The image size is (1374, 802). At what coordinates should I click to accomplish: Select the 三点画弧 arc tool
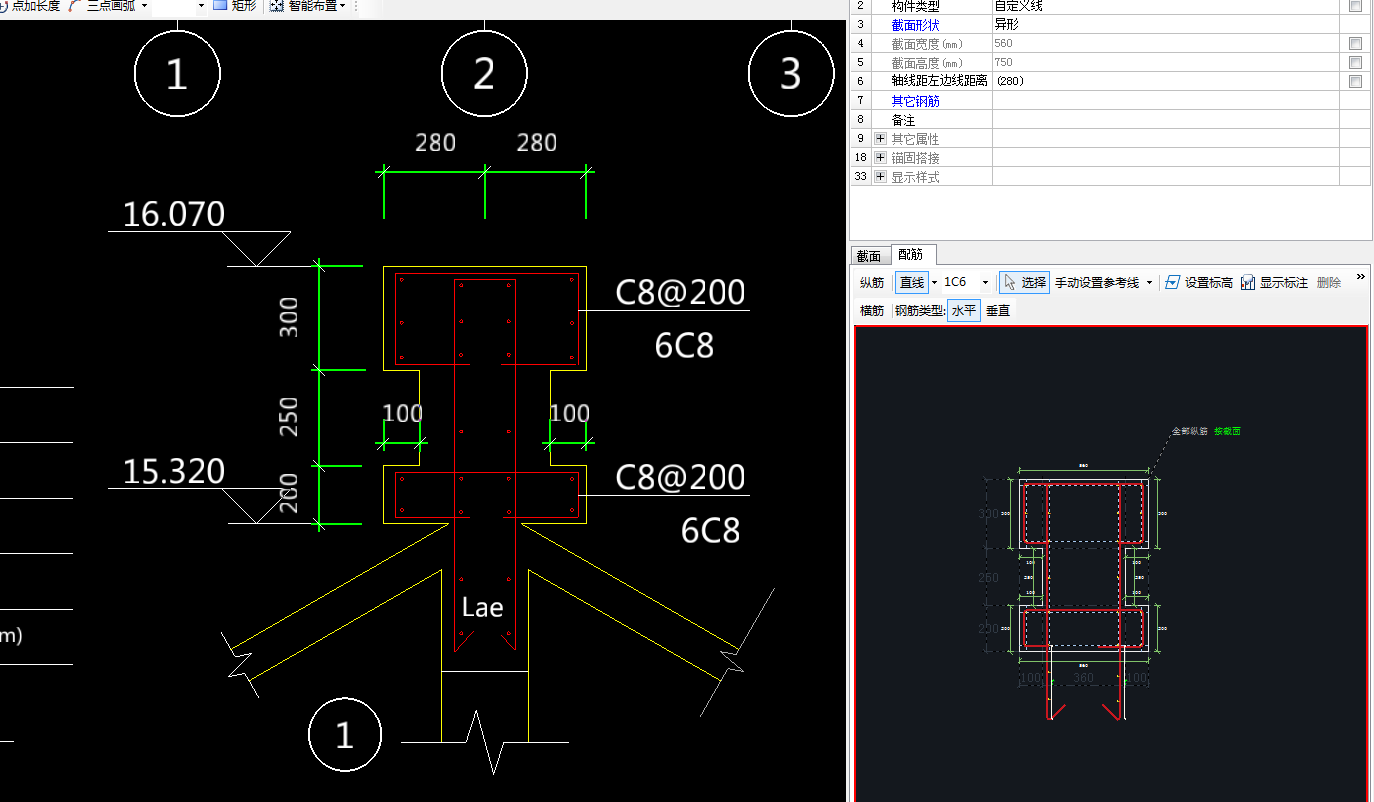click(x=102, y=5)
